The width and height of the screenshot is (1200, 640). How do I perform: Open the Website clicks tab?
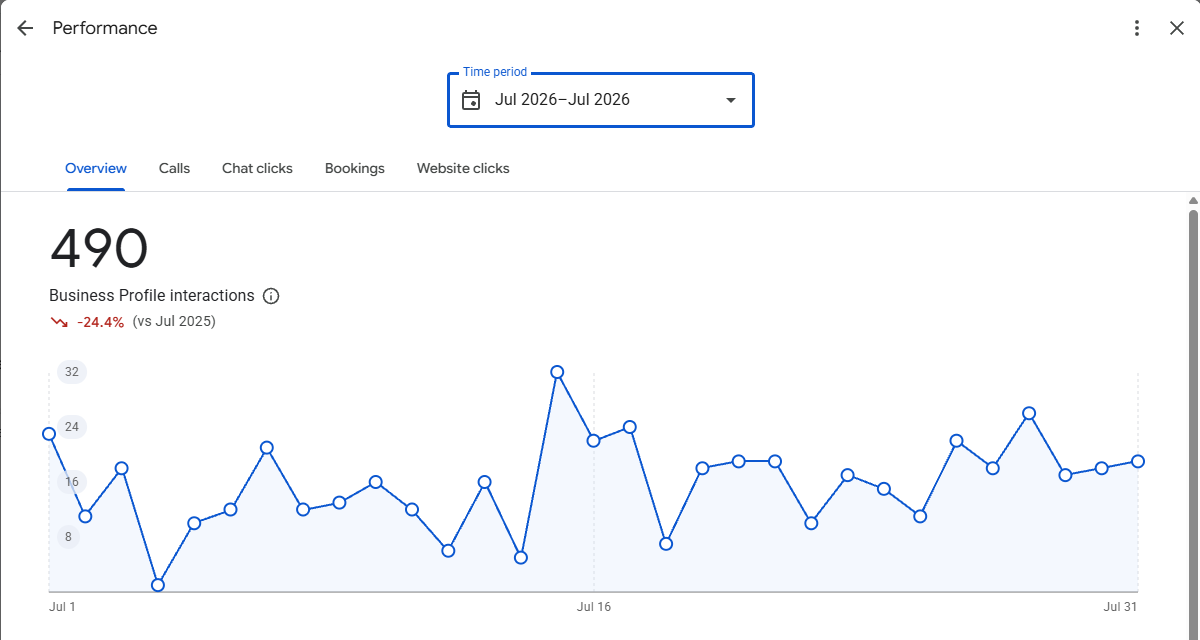463,168
